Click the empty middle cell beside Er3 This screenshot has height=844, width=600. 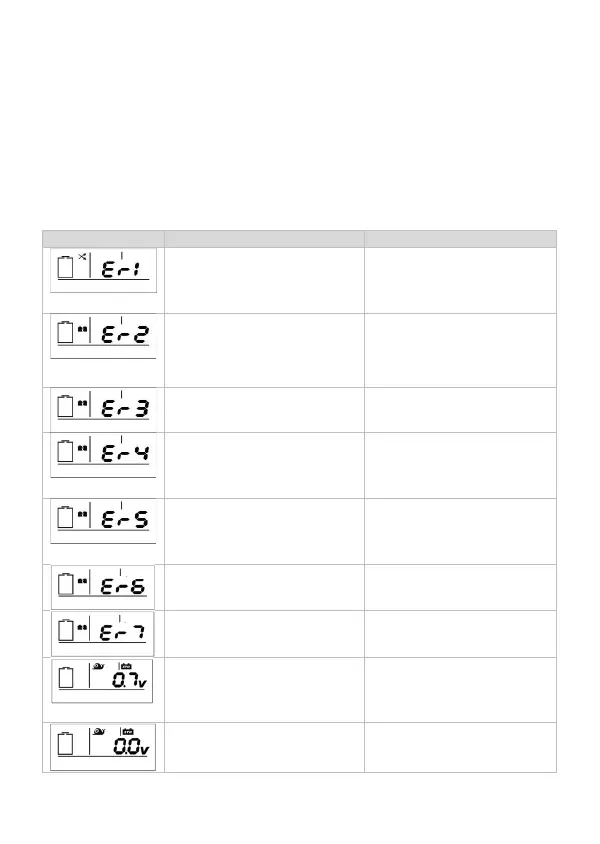[x=264, y=409]
